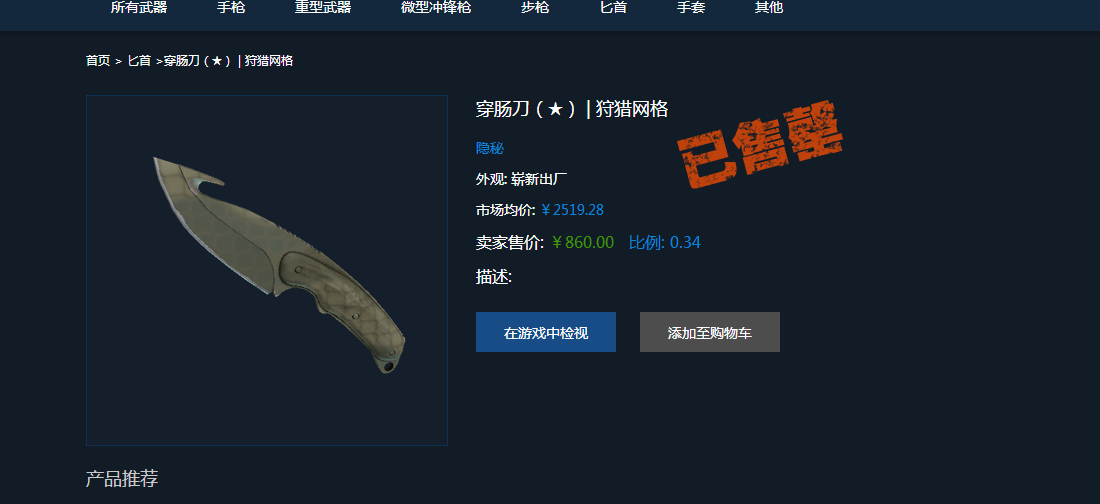Go to the 手套 category
The image size is (1100, 504).
point(691,8)
